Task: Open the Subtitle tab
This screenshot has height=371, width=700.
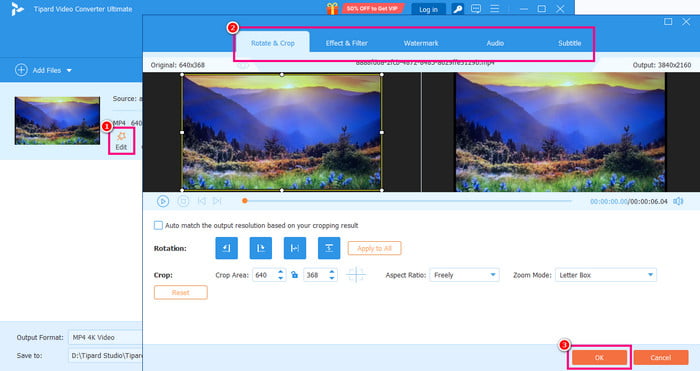Action: [569, 43]
